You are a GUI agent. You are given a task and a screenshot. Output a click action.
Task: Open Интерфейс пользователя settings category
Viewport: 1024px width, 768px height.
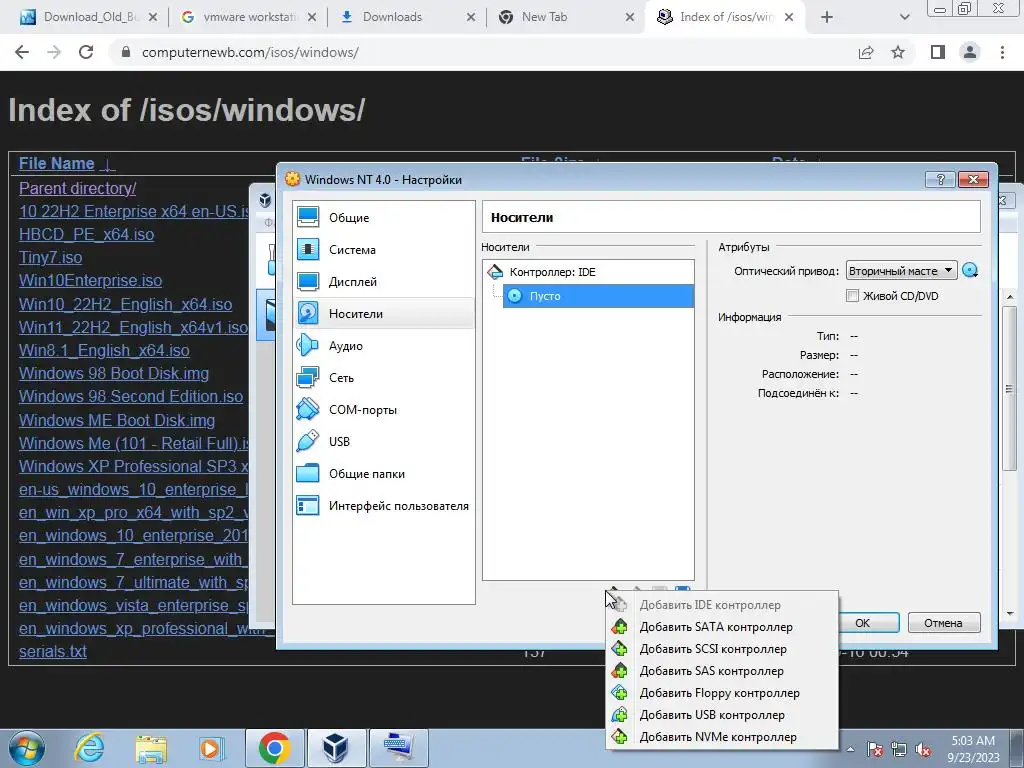(383, 505)
